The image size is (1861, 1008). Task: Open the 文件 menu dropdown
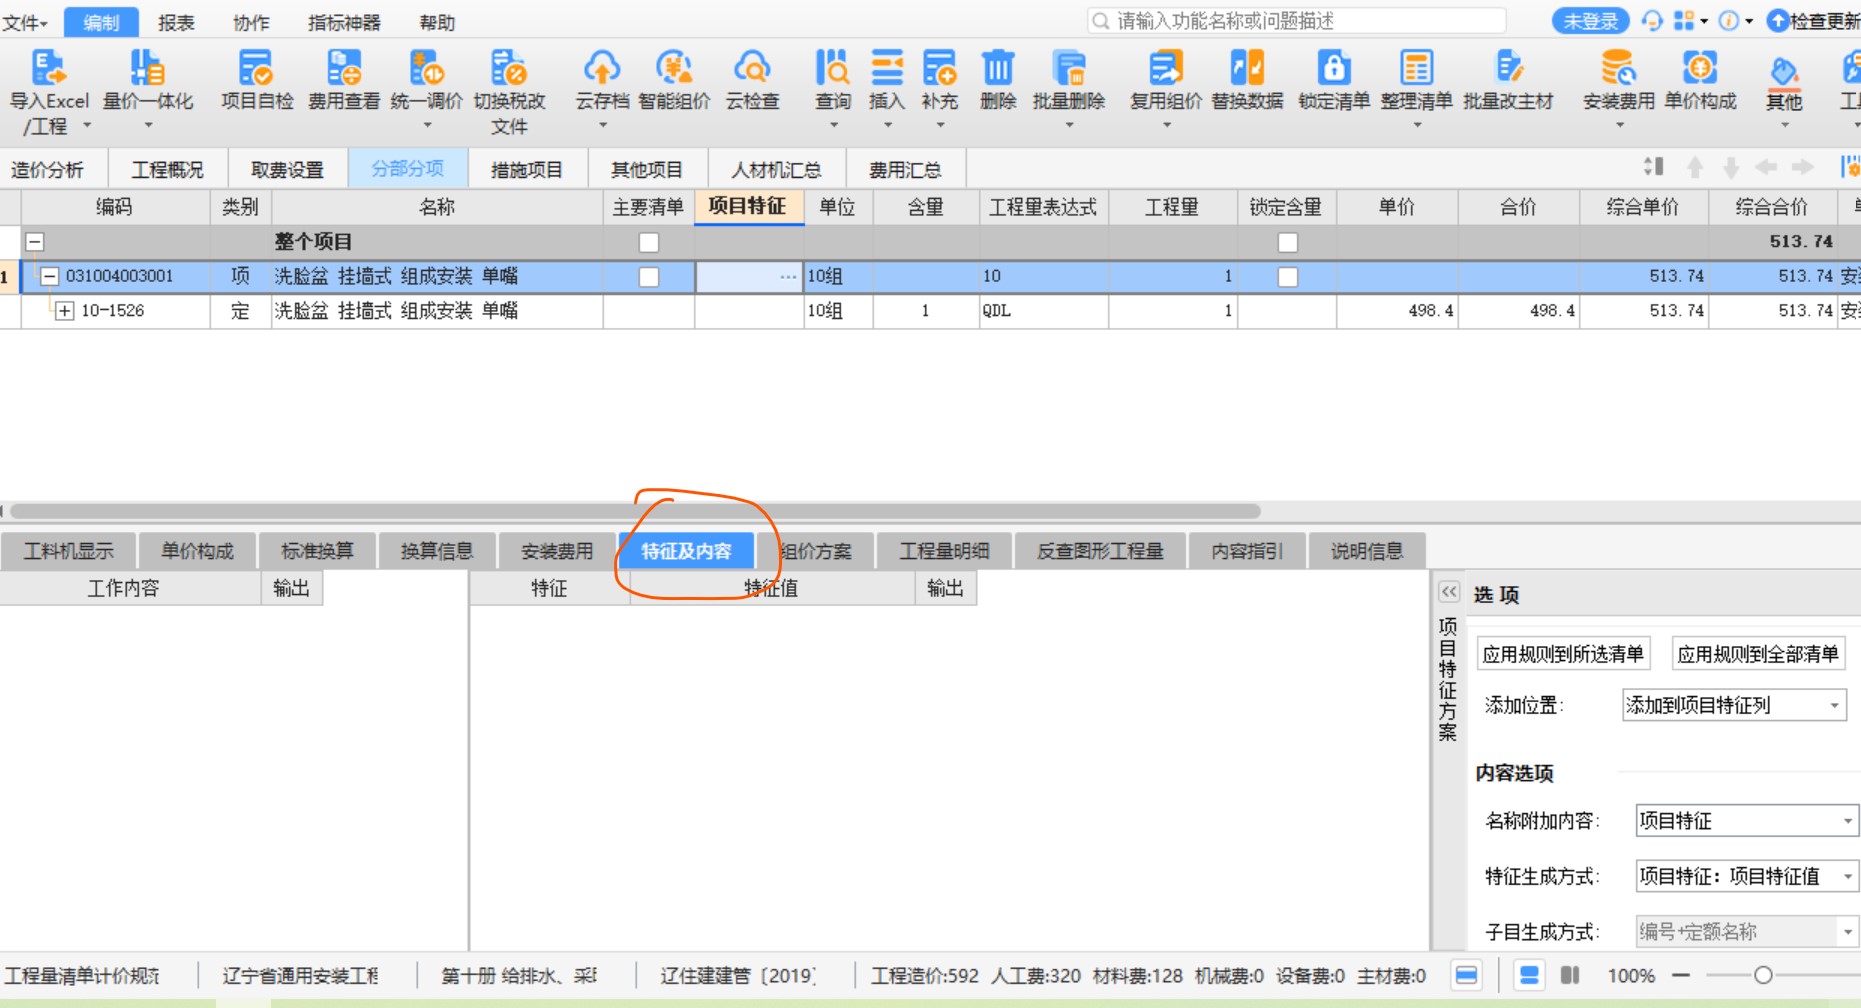25,22
